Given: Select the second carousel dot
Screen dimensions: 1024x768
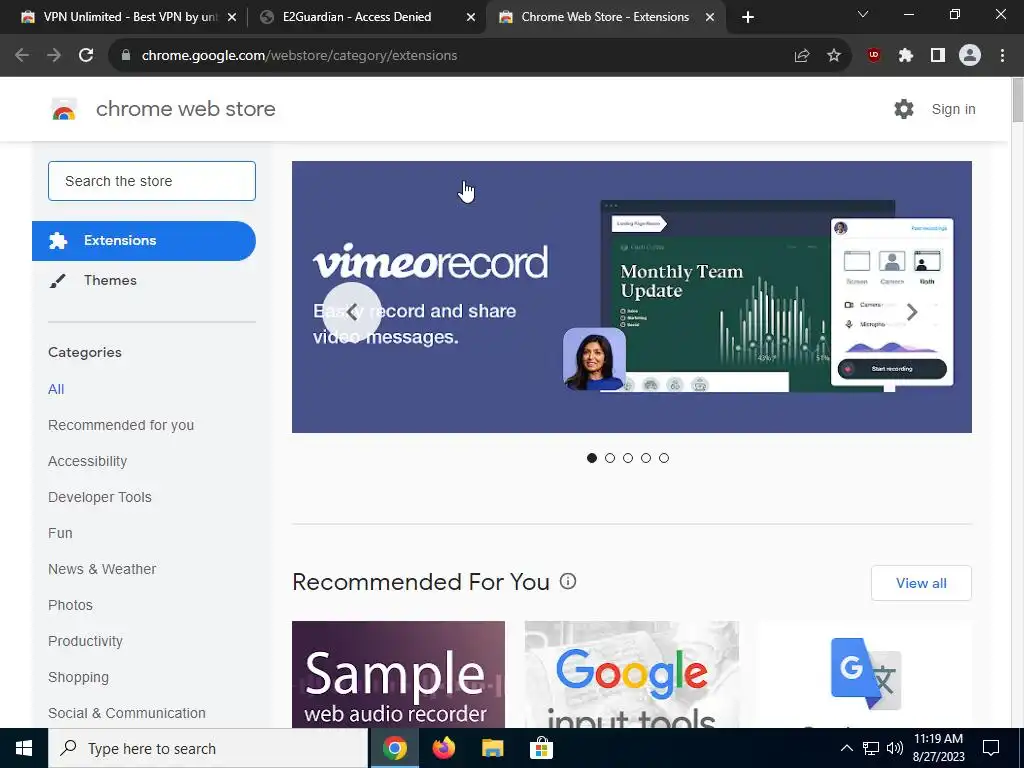Looking at the screenshot, I should pos(610,458).
